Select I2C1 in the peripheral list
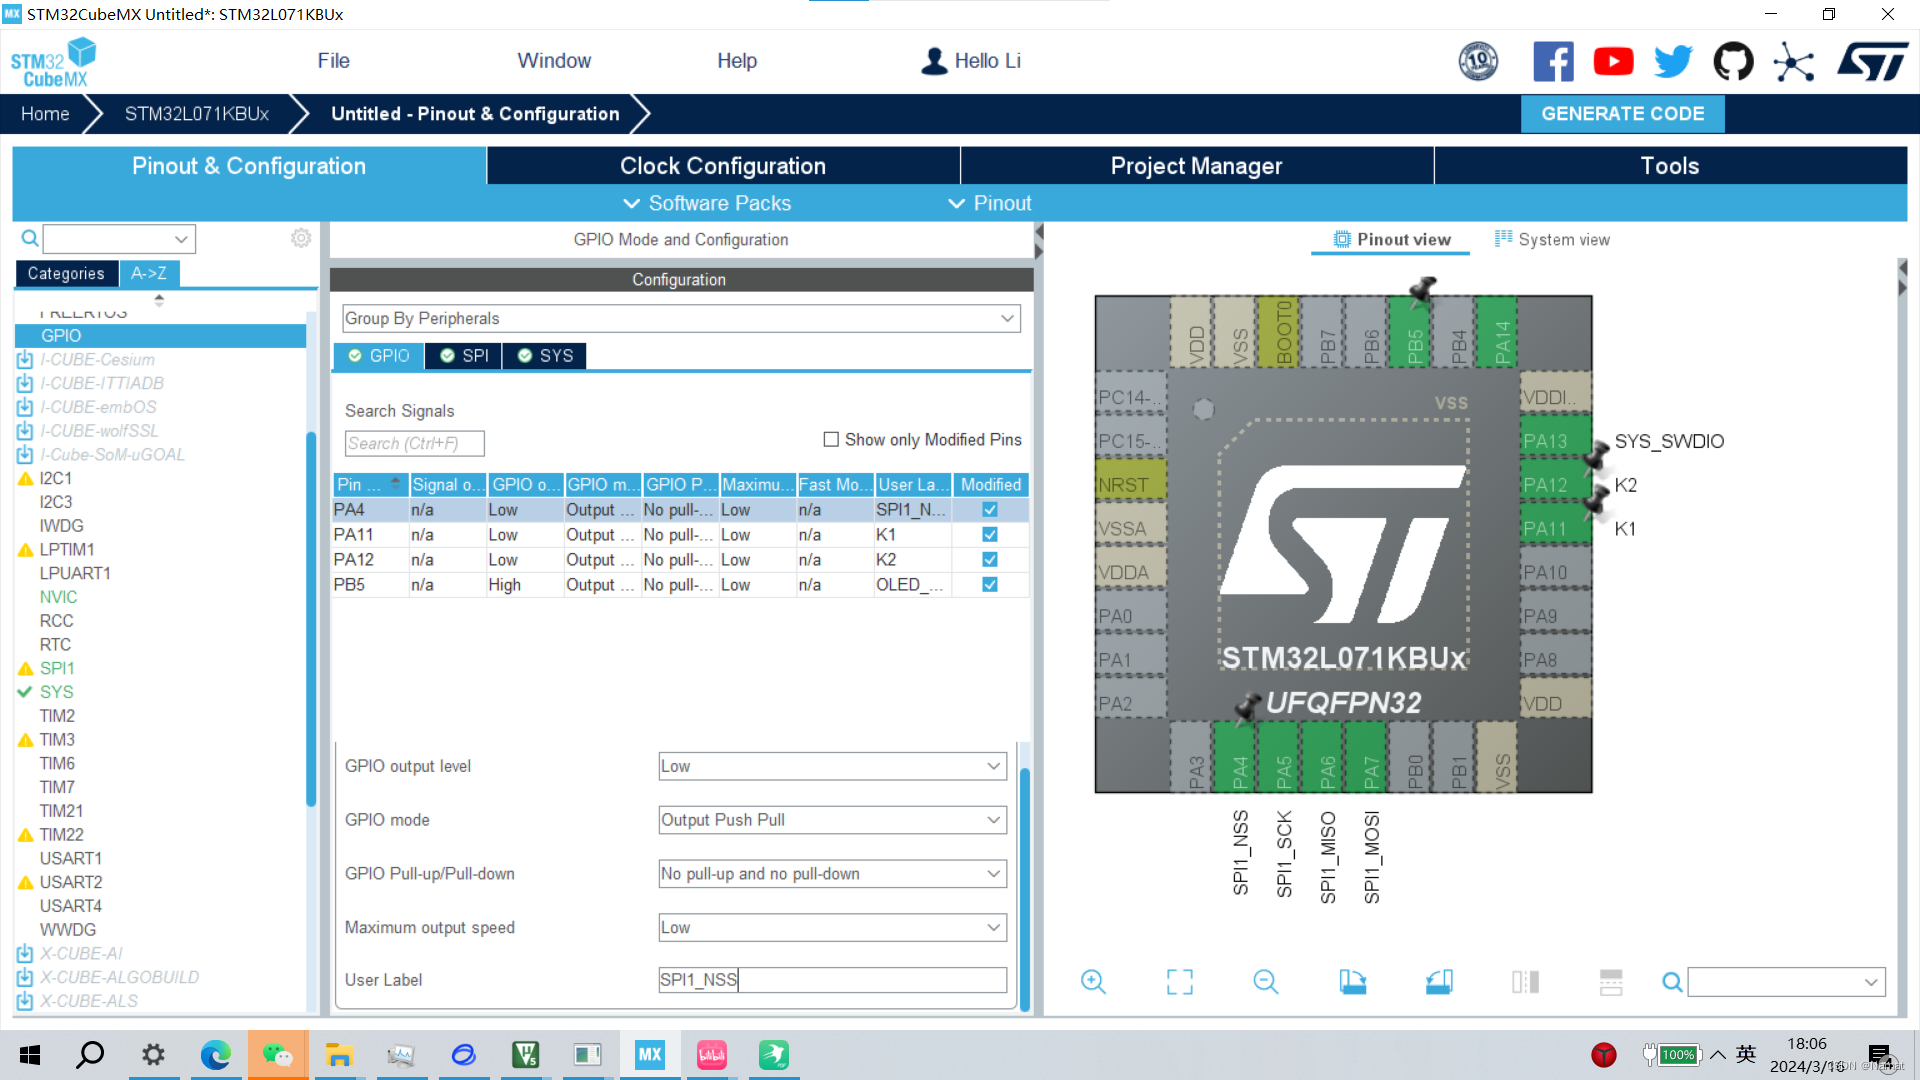1920x1080 pixels. (56, 478)
